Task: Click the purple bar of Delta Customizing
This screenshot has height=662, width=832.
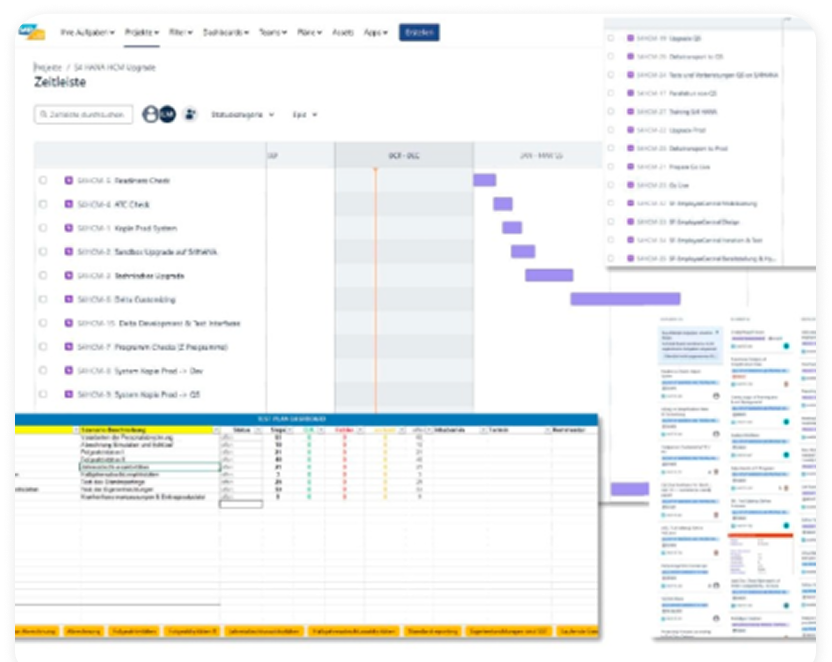Action: pyautogui.click(x=625, y=299)
